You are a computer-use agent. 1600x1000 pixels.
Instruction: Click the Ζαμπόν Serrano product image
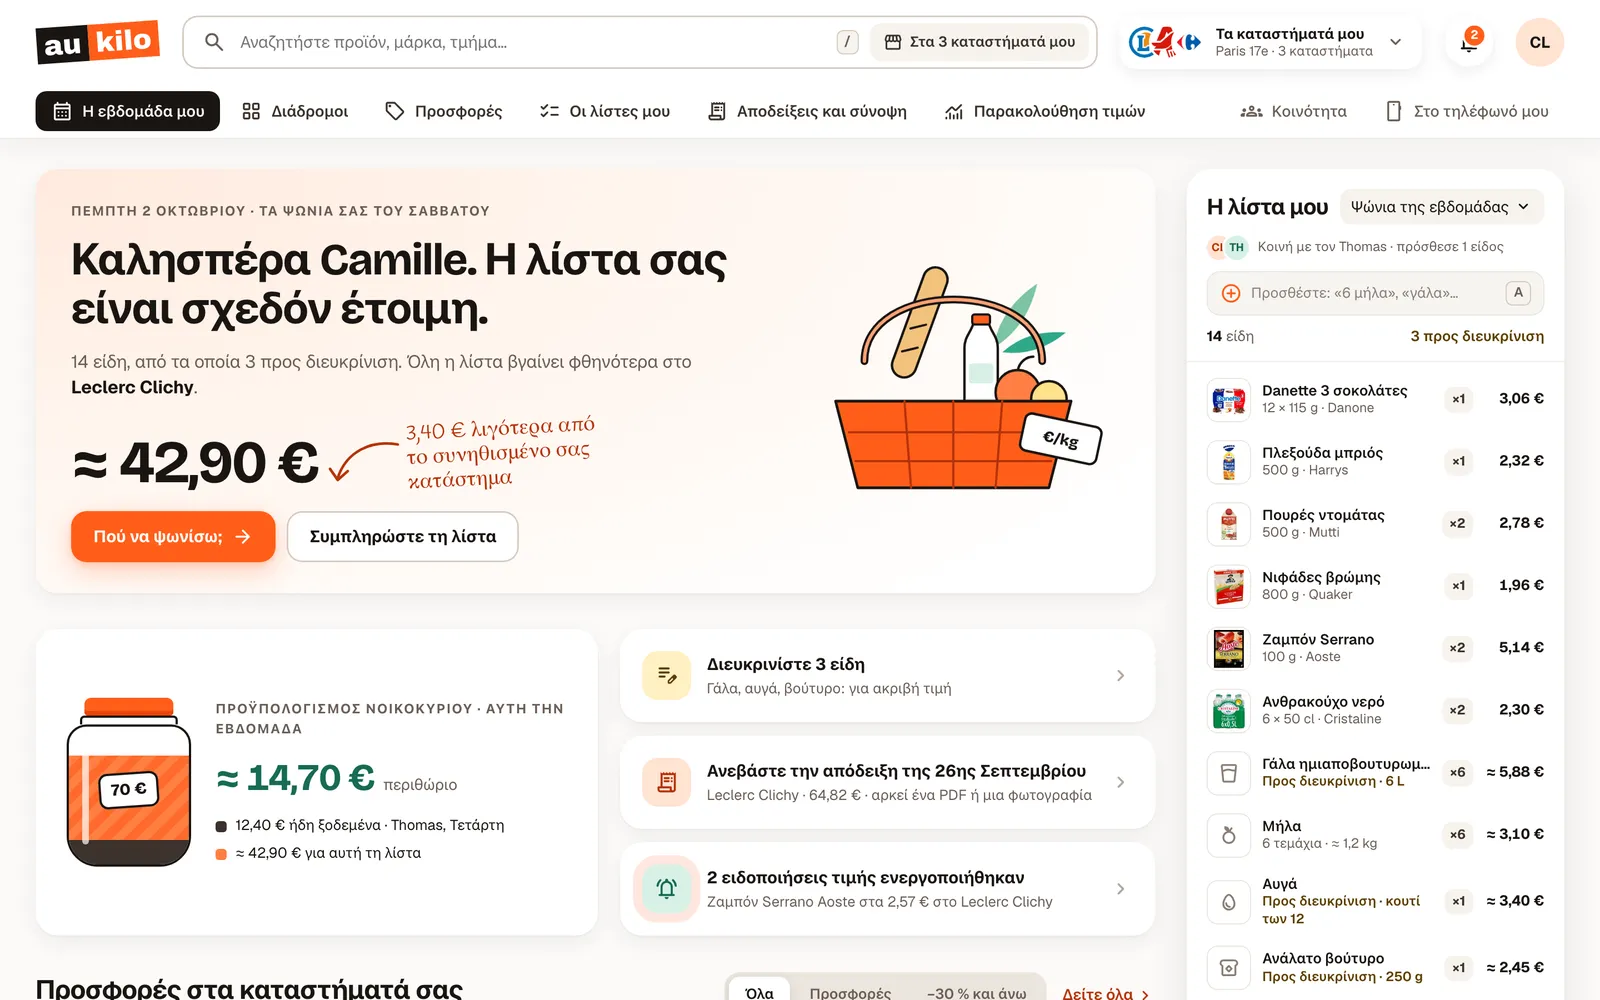1229,648
